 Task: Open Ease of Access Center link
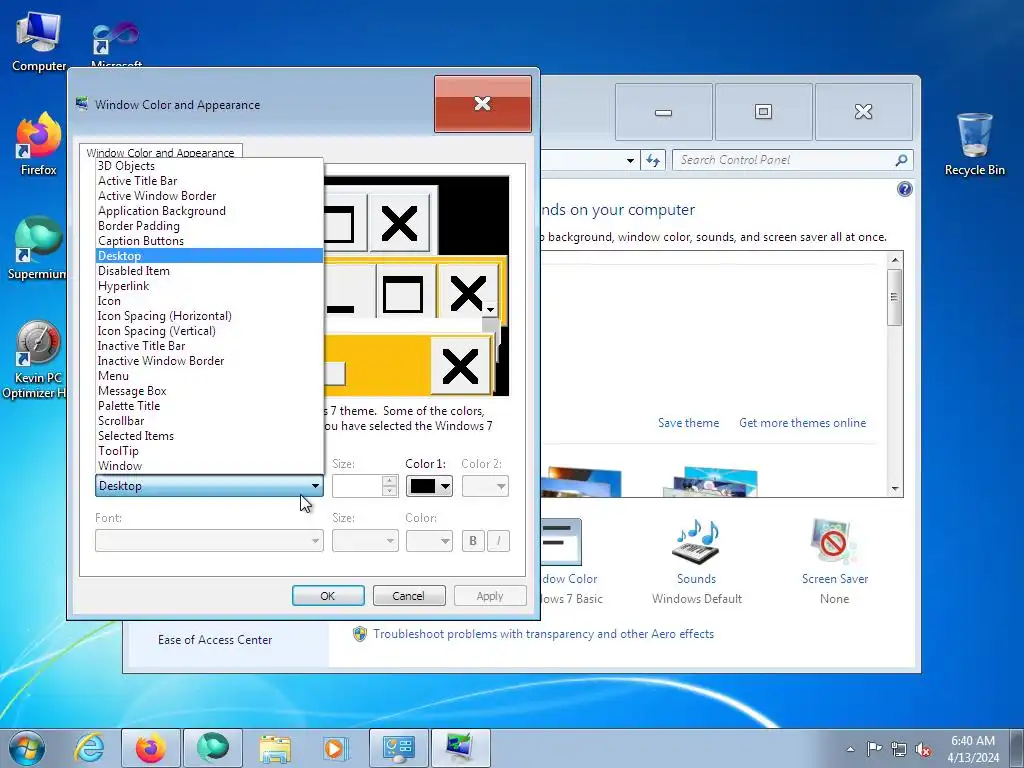(215, 640)
